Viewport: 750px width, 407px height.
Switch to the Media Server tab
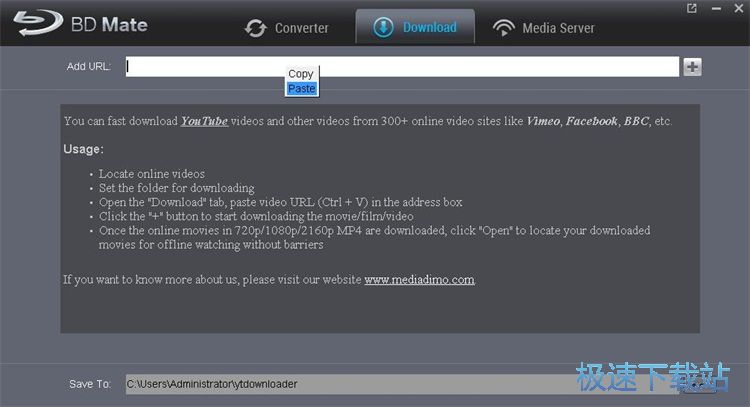point(544,28)
